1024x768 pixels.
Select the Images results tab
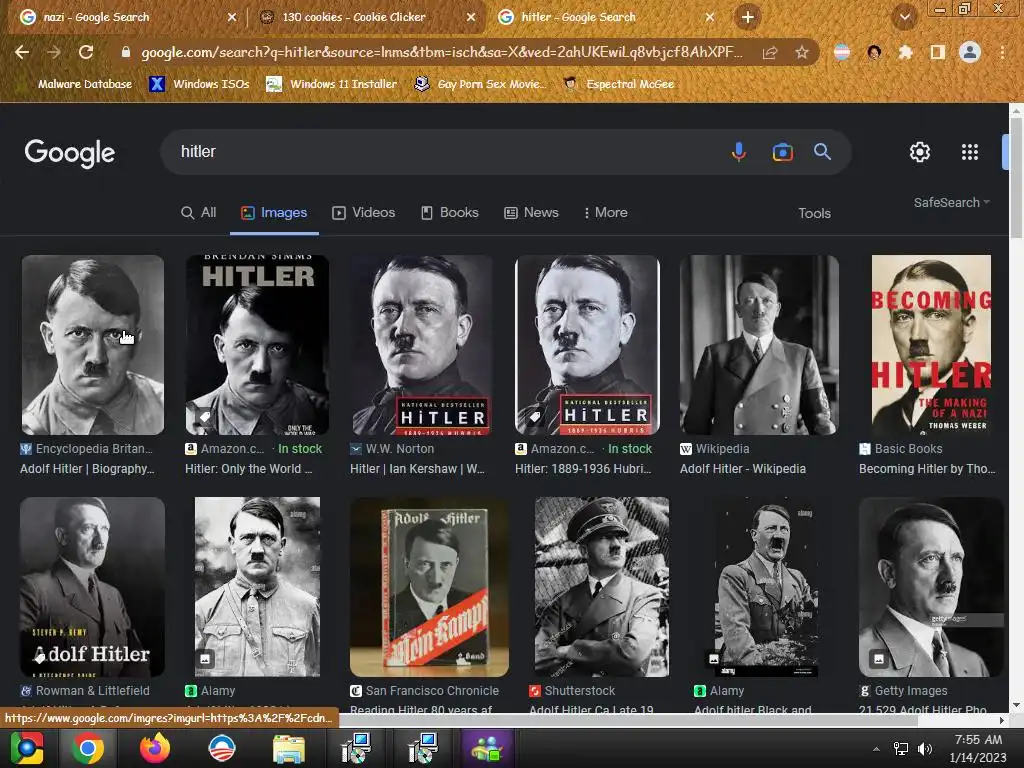point(274,212)
